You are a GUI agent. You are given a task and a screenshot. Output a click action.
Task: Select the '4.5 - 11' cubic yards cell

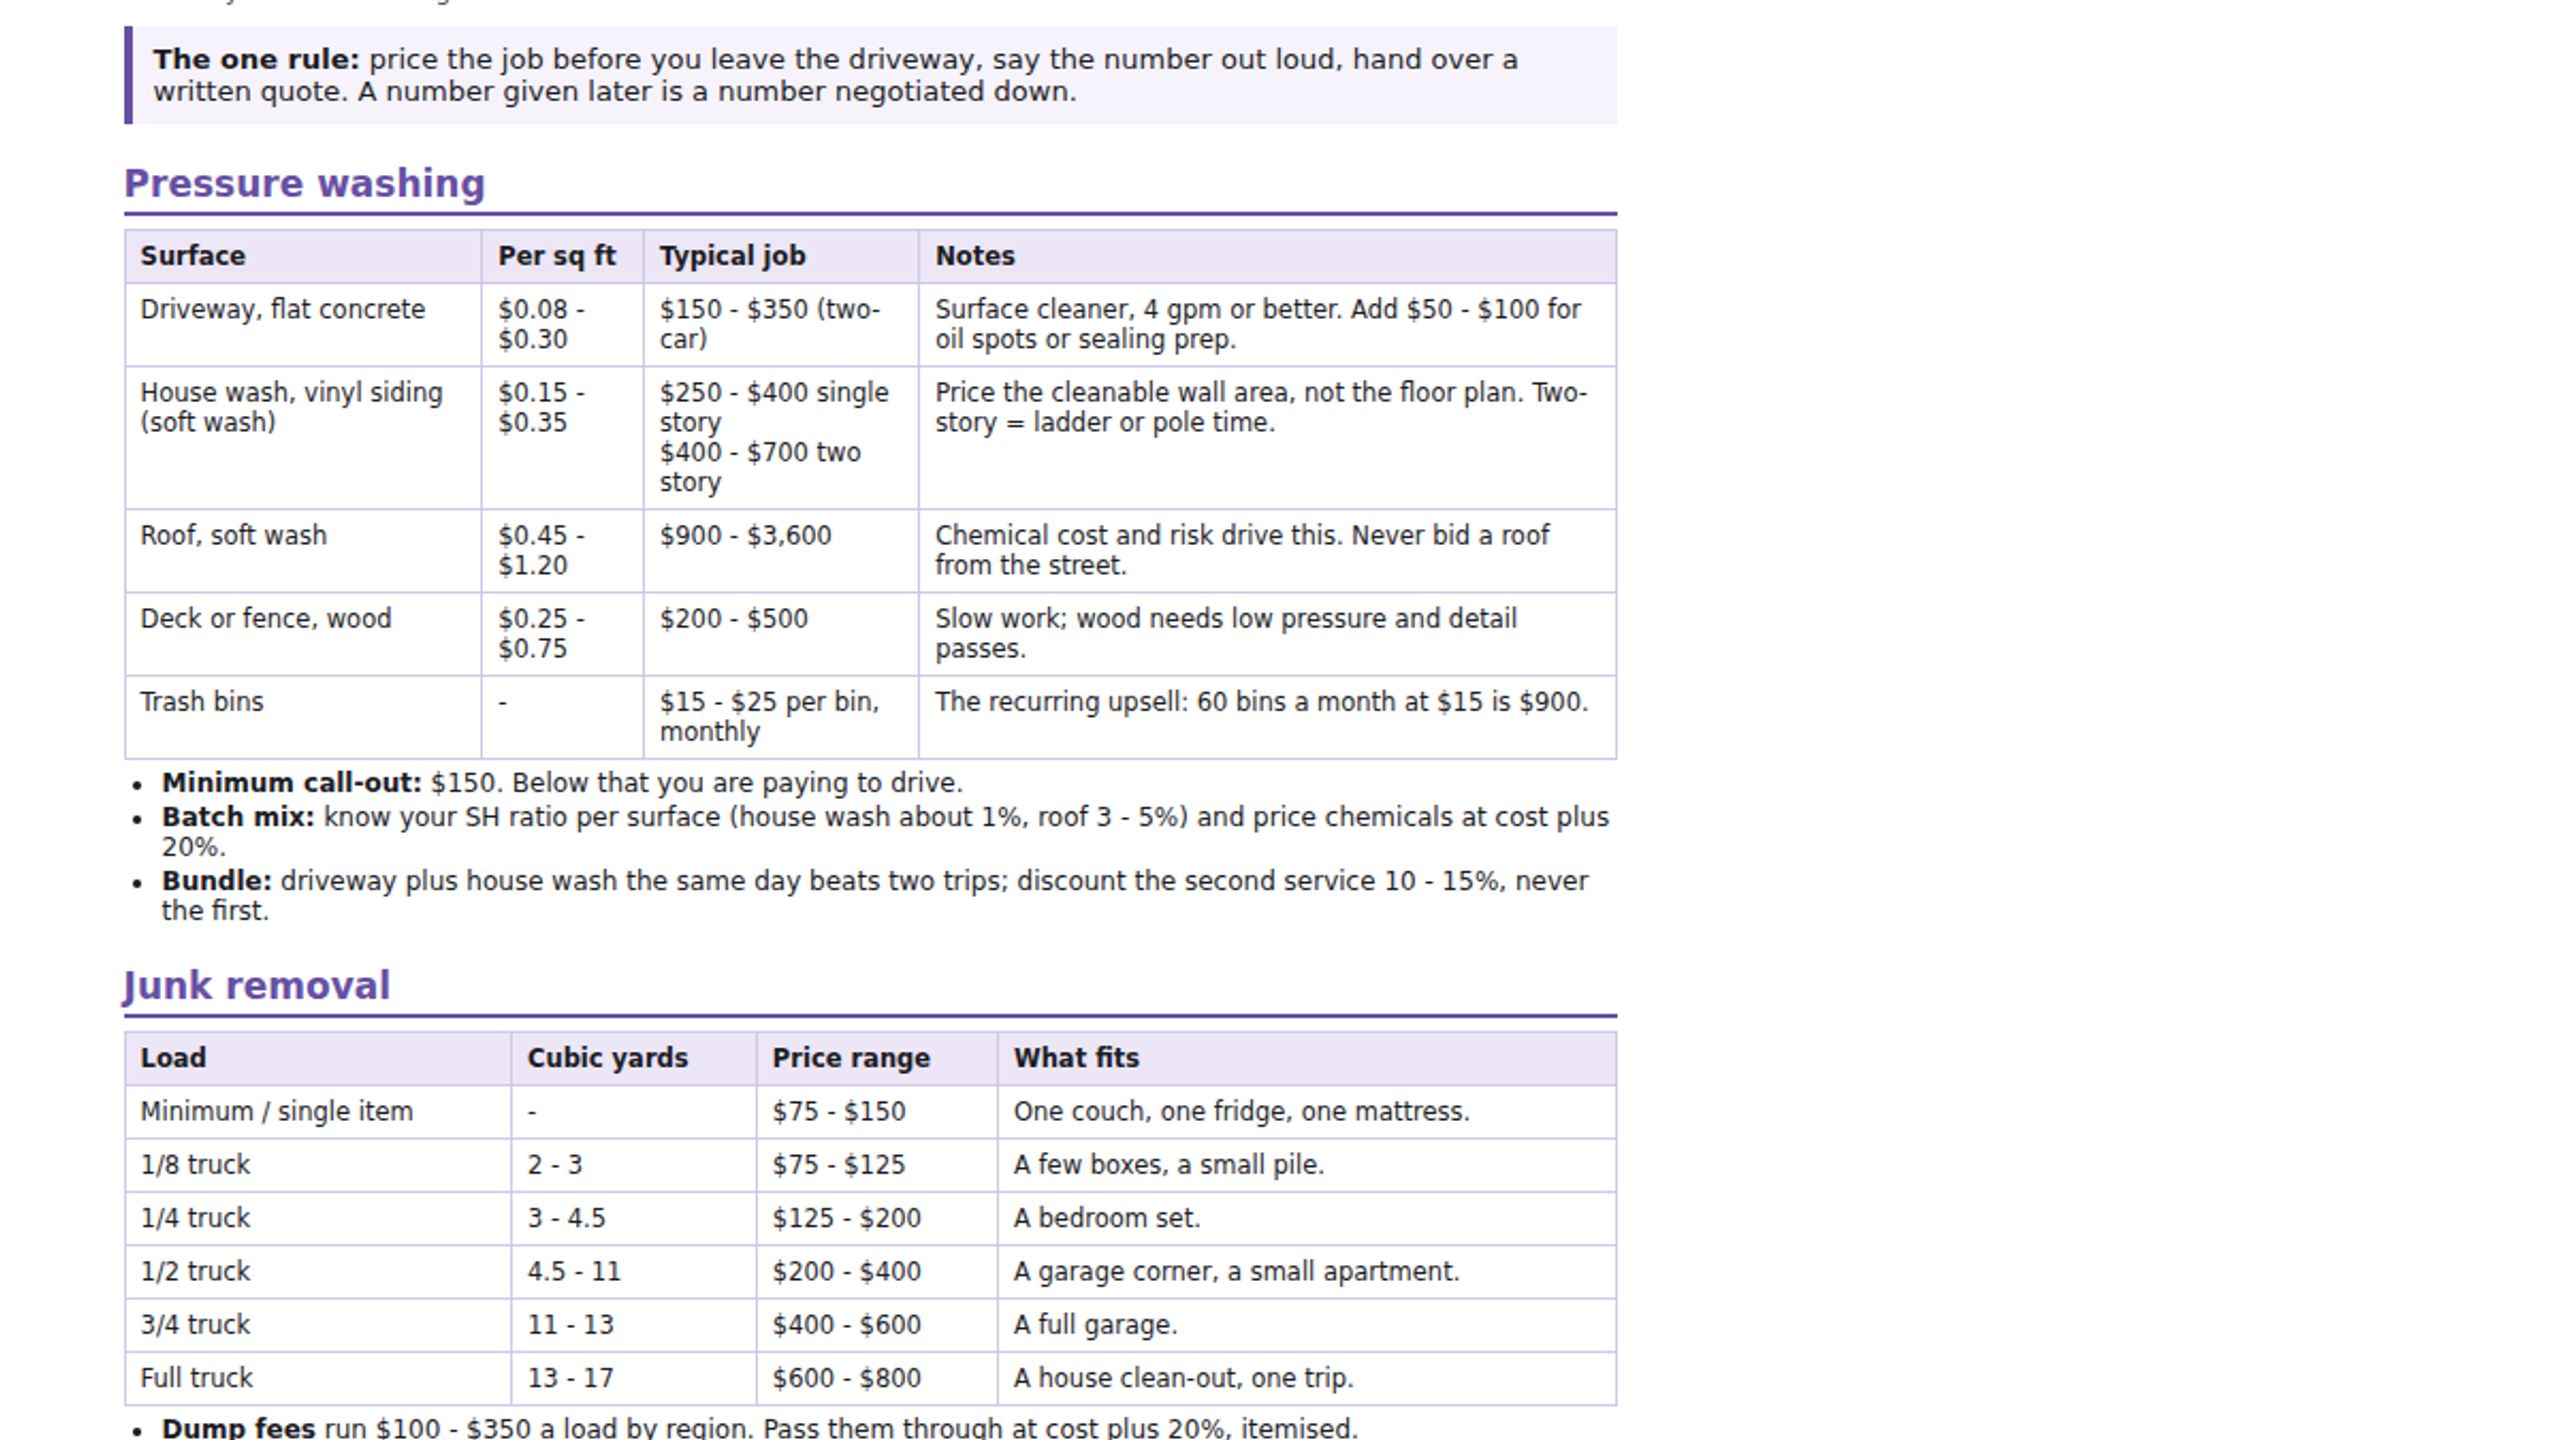click(x=634, y=1272)
